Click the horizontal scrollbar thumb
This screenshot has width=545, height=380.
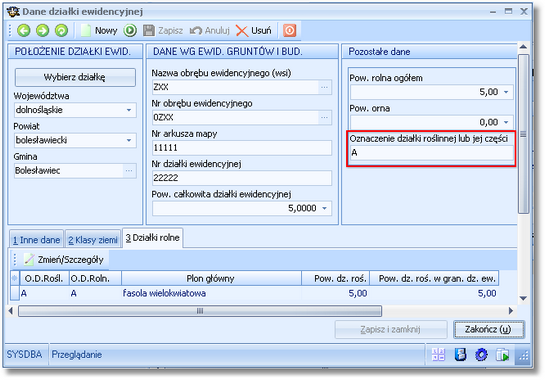(x=200, y=311)
